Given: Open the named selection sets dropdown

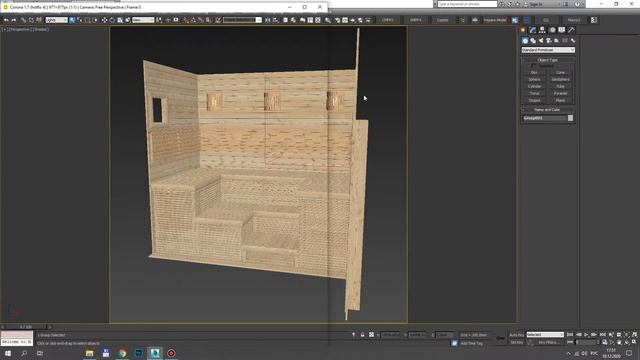Looking at the screenshot, I should click(x=242, y=20).
